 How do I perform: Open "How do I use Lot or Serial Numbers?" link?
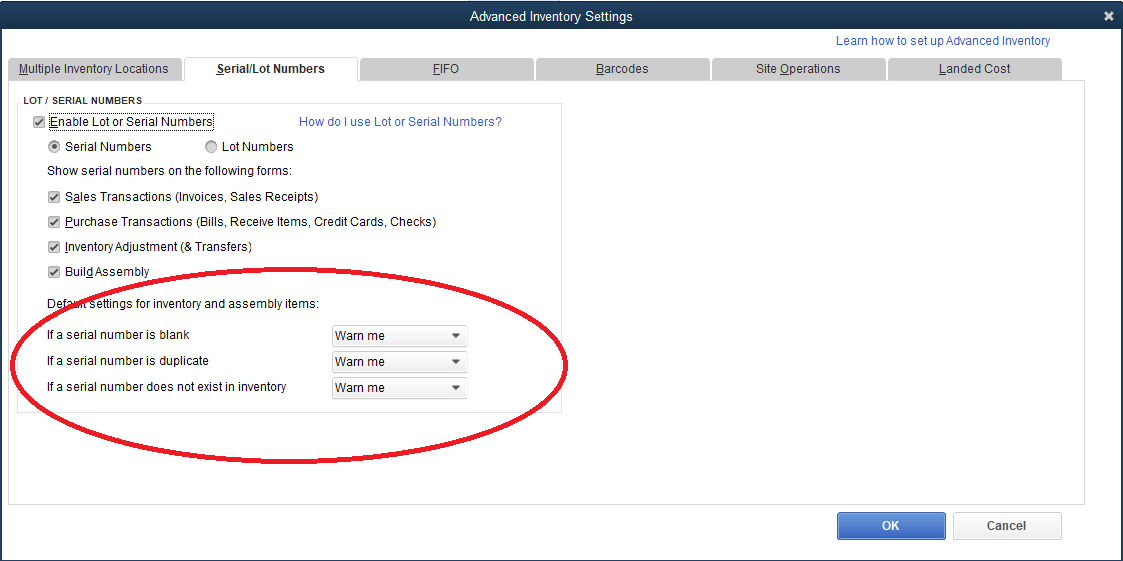point(400,122)
